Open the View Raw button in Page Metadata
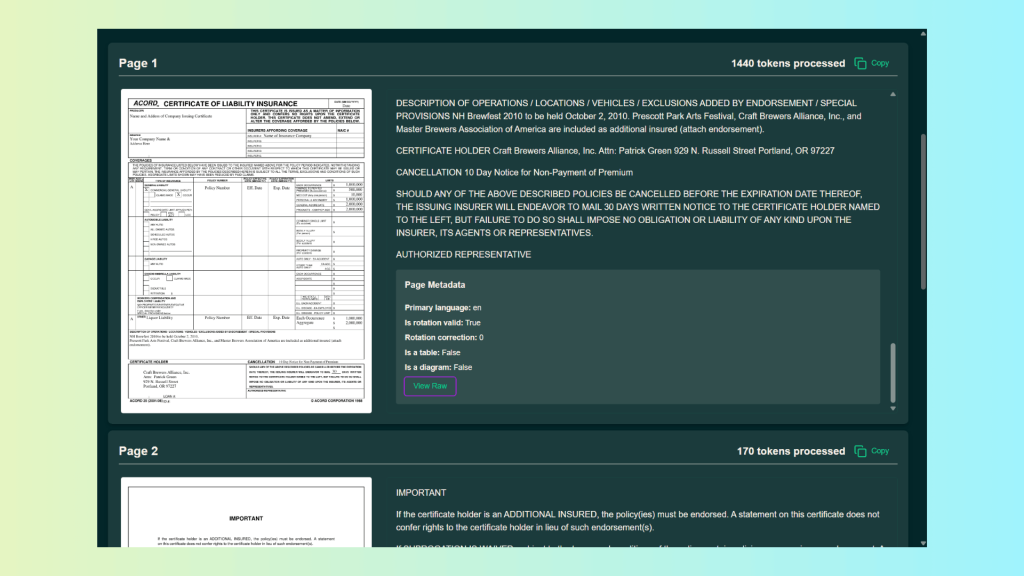Image resolution: width=1024 pixels, height=576 pixels. click(430, 386)
